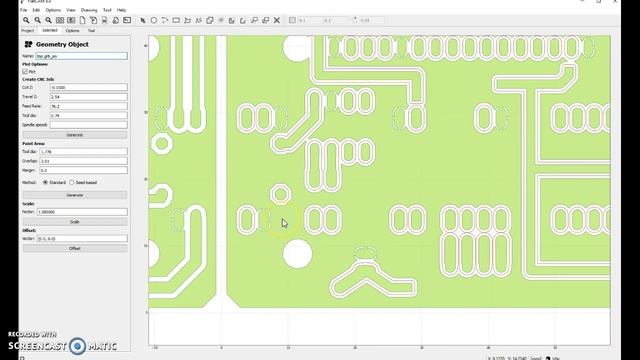This screenshot has height=360, width=640.
Task: Click the Overlap input field
Action: tap(84, 161)
